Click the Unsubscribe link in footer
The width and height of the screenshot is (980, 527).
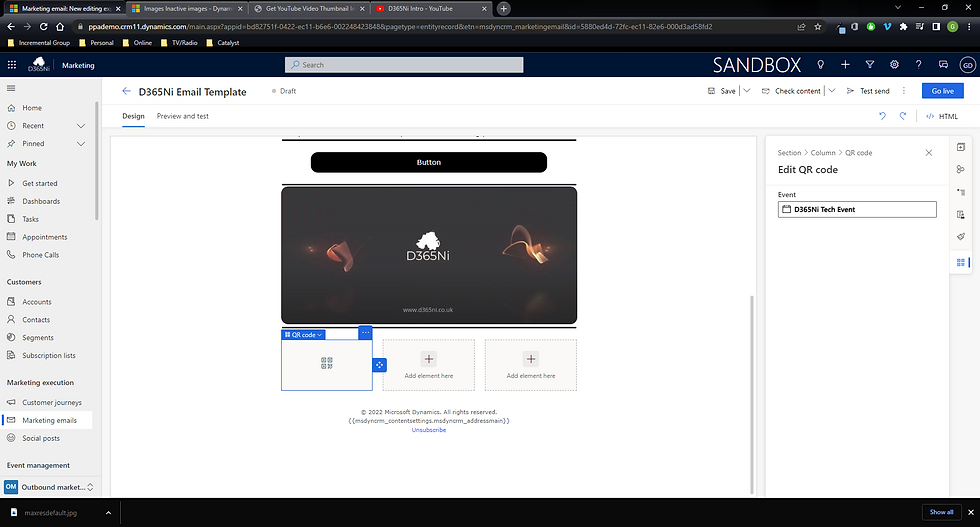(x=429, y=430)
